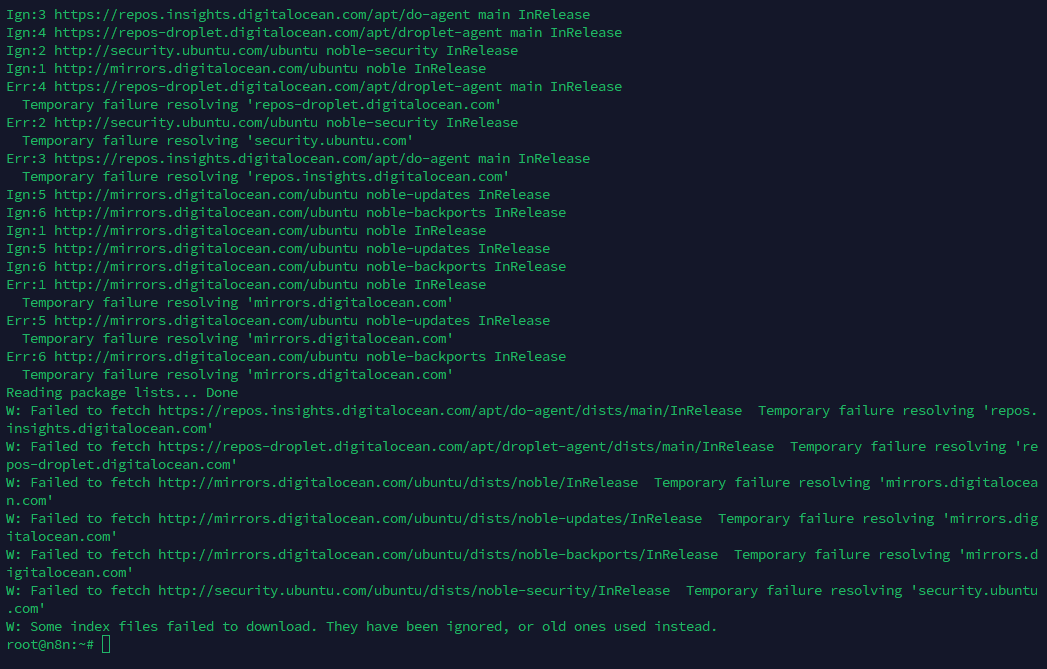Image resolution: width=1047 pixels, height=669 pixels.
Task: Click the 'W: Some index files failed to download' warning
Action: click(361, 626)
